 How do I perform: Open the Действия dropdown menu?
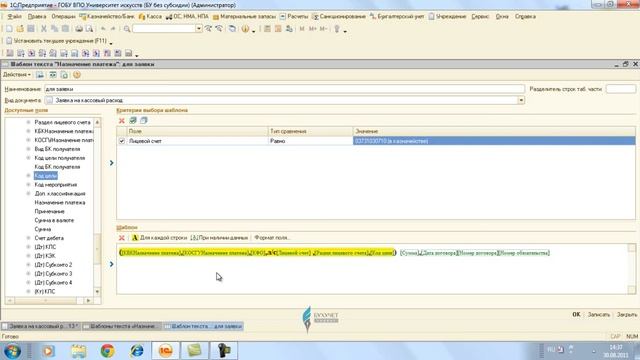pyautogui.click(x=17, y=75)
